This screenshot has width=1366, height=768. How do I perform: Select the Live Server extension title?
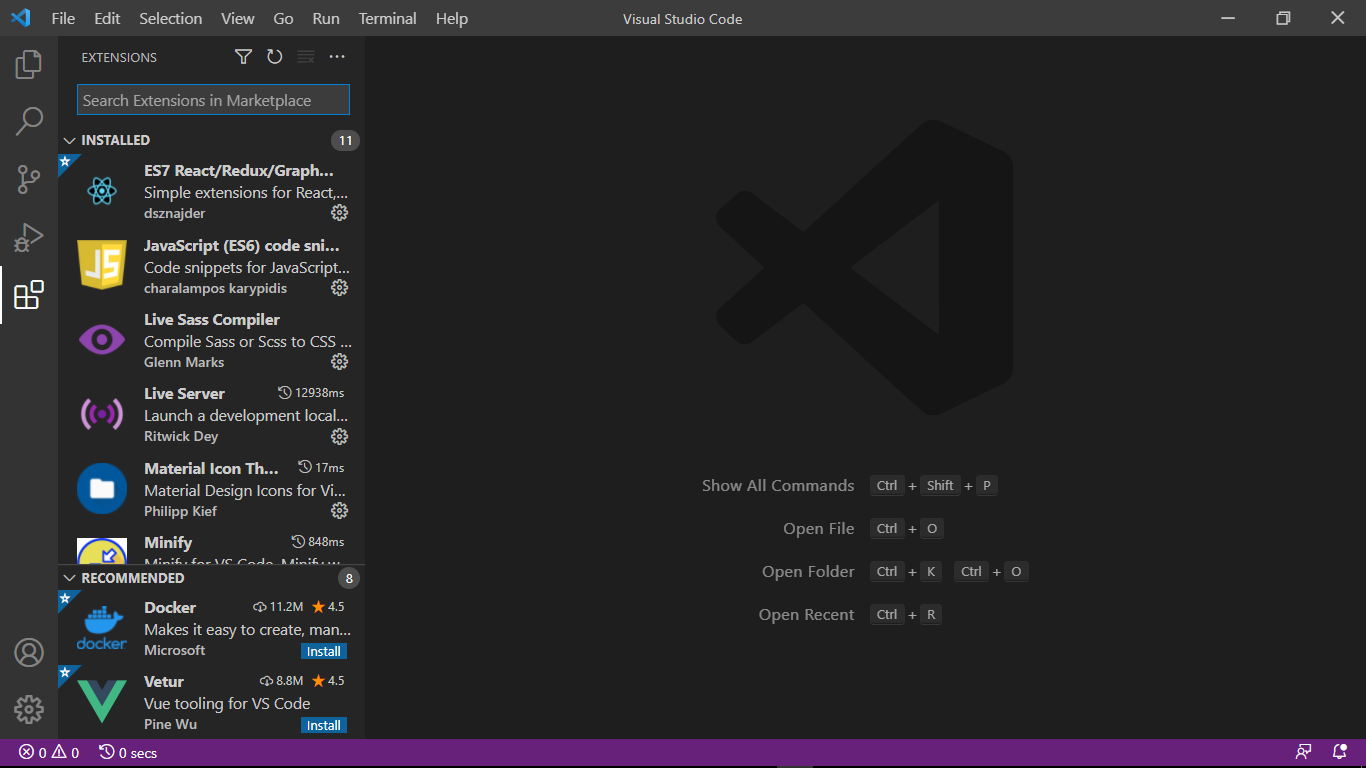[x=184, y=394]
